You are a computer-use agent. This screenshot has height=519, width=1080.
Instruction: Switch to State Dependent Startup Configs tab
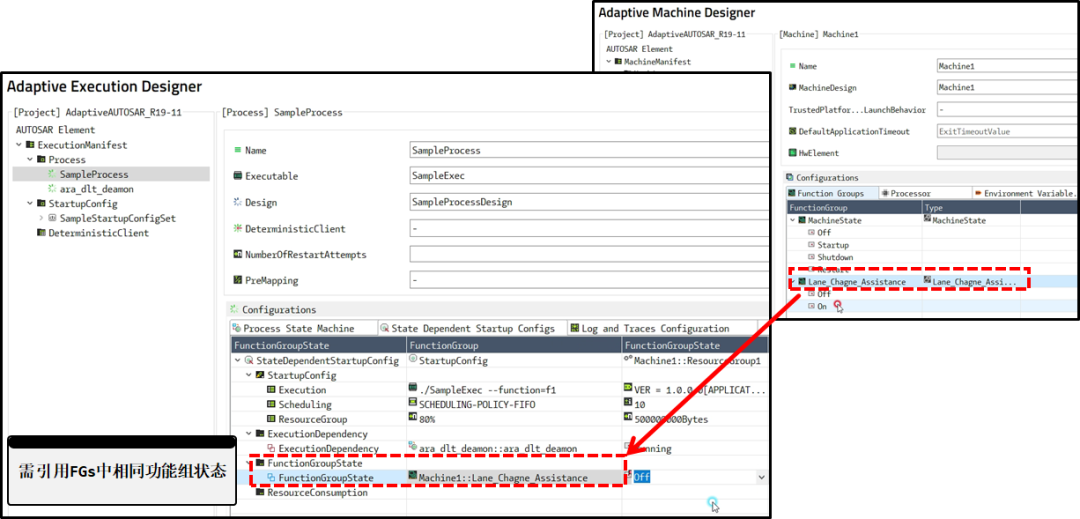point(472,328)
